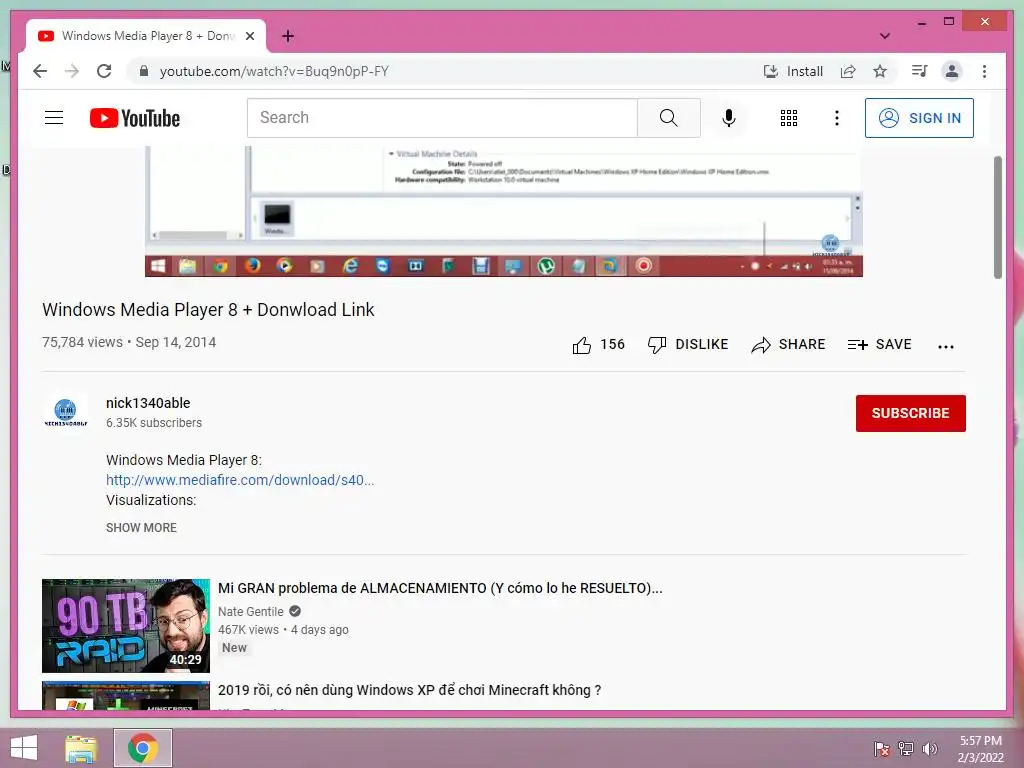Open Chrome's three-dot menu

984,71
